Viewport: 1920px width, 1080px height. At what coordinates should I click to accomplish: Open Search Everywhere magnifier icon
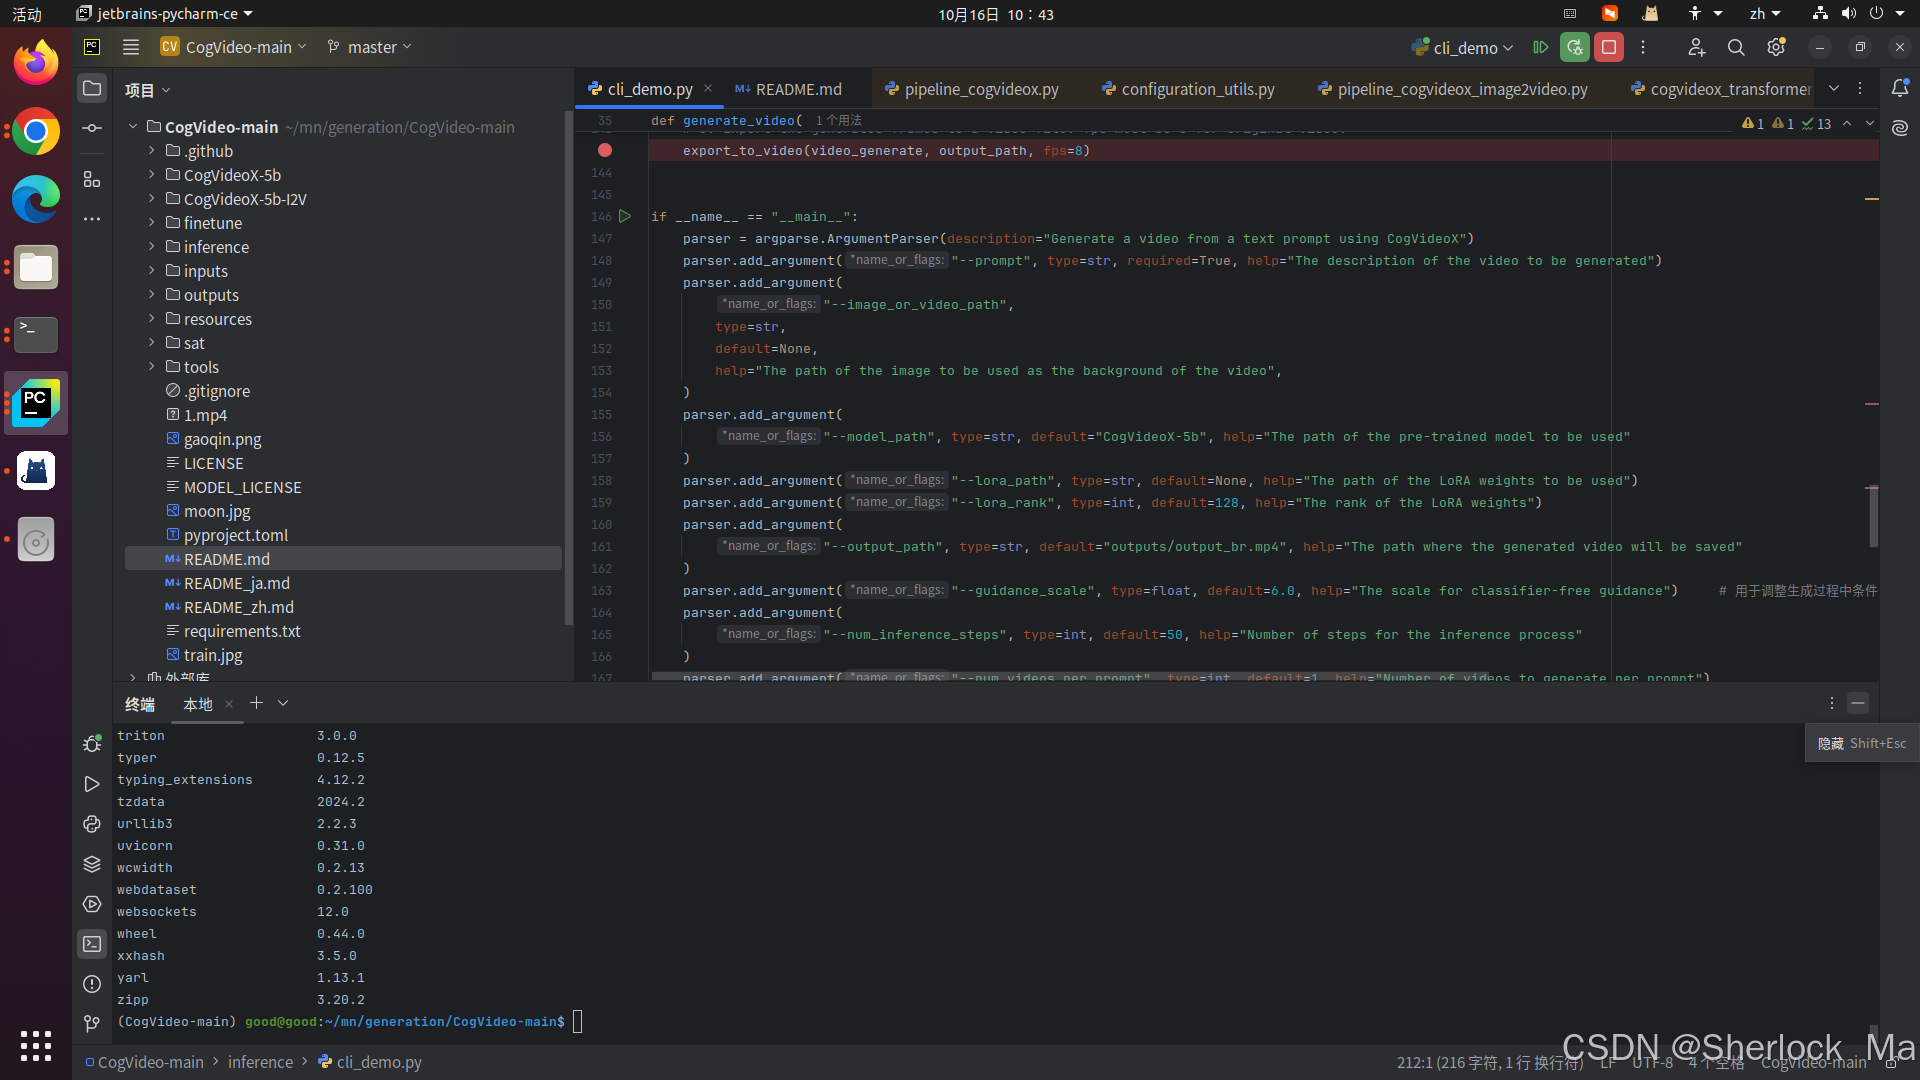[x=1736, y=47]
